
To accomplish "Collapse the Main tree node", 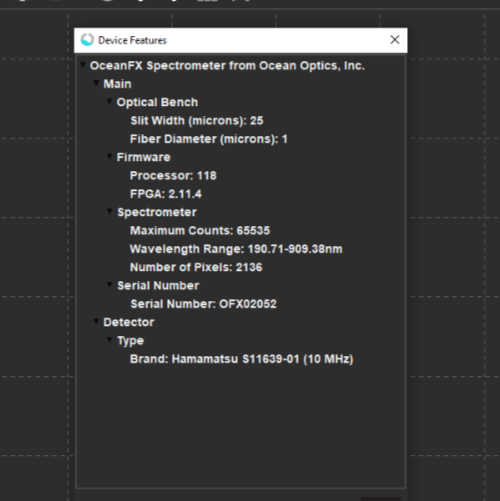I will click(x=96, y=82).
